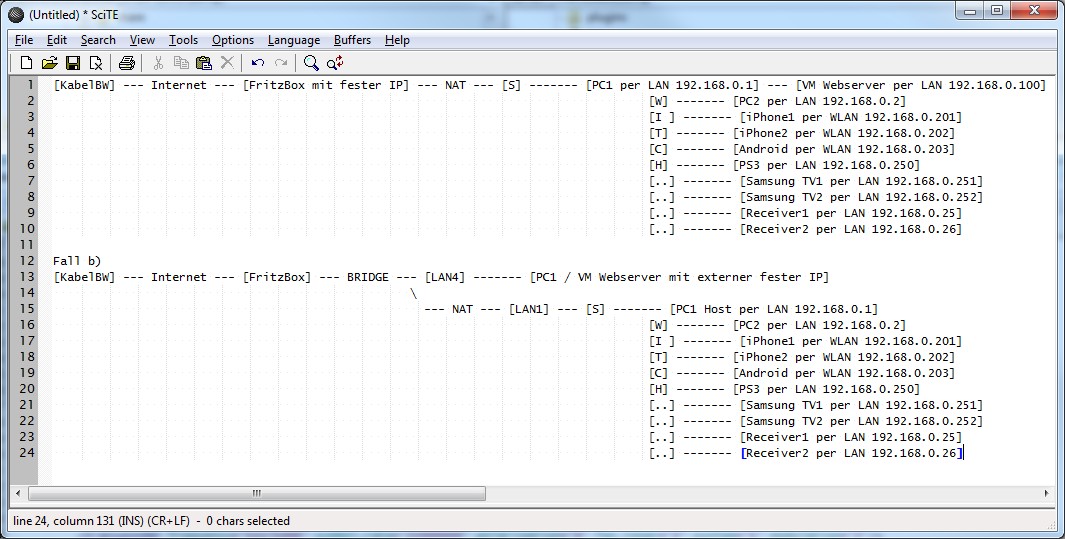Image resolution: width=1065 pixels, height=539 pixels.
Task: Open the Buffers menu
Action: click(353, 40)
